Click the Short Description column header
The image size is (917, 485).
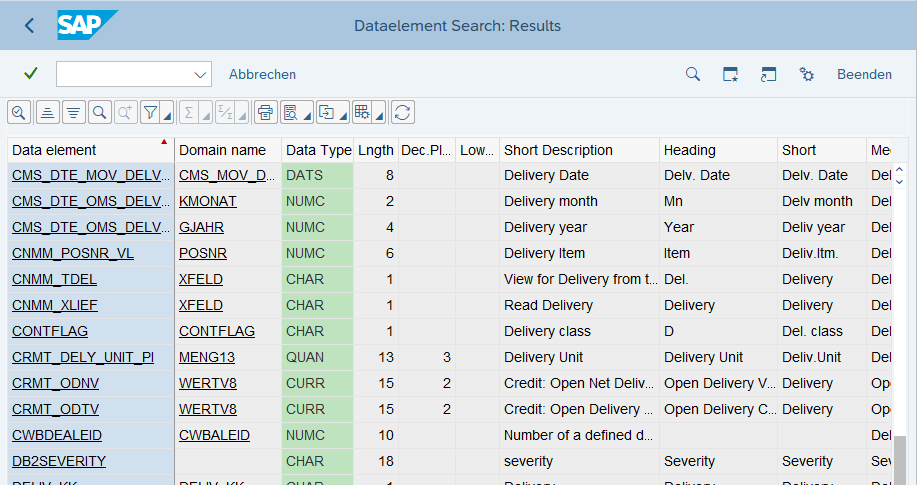[558, 150]
